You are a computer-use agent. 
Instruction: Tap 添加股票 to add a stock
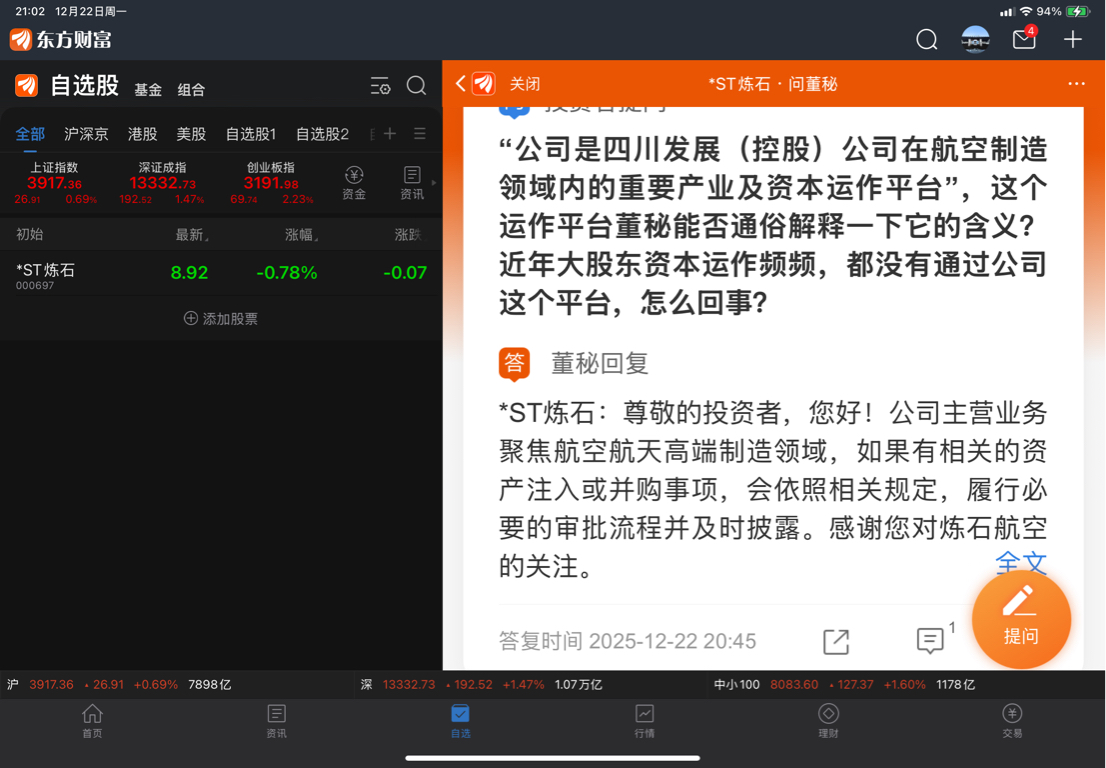(221, 319)
